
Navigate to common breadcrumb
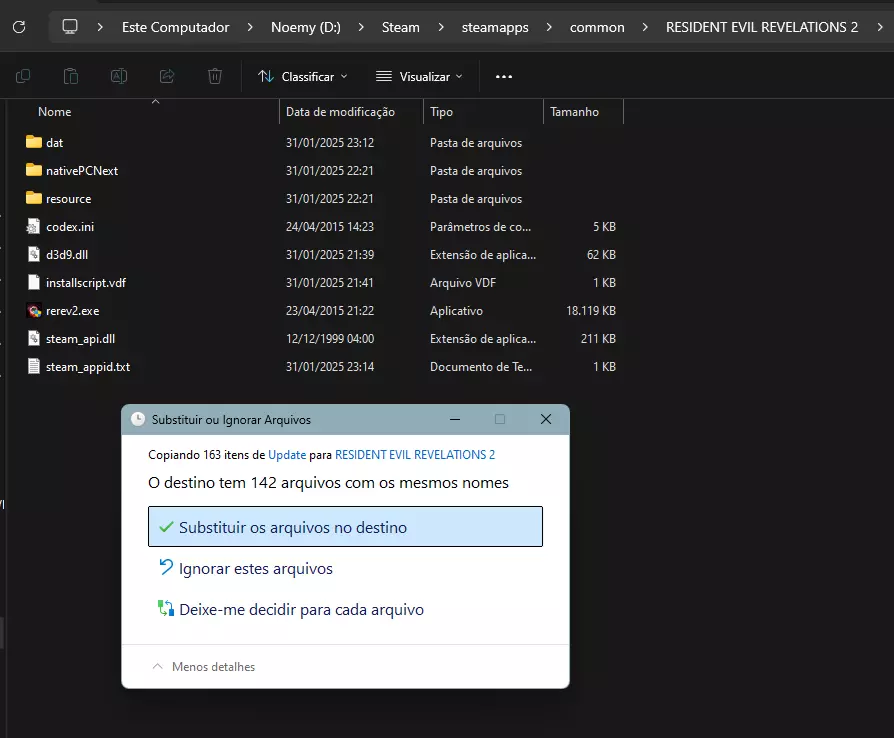click(x=597, y=27)
